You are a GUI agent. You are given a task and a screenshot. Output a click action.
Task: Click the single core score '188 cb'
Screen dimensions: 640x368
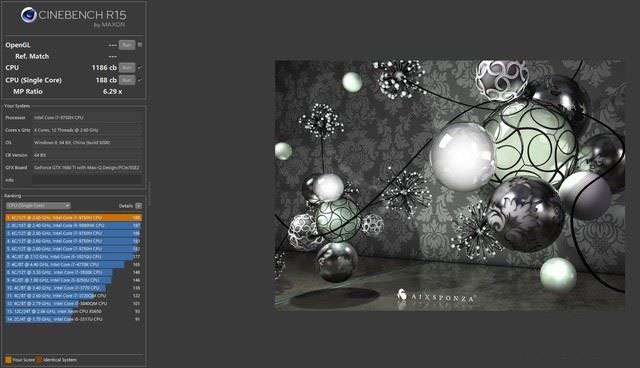(106, 80)
